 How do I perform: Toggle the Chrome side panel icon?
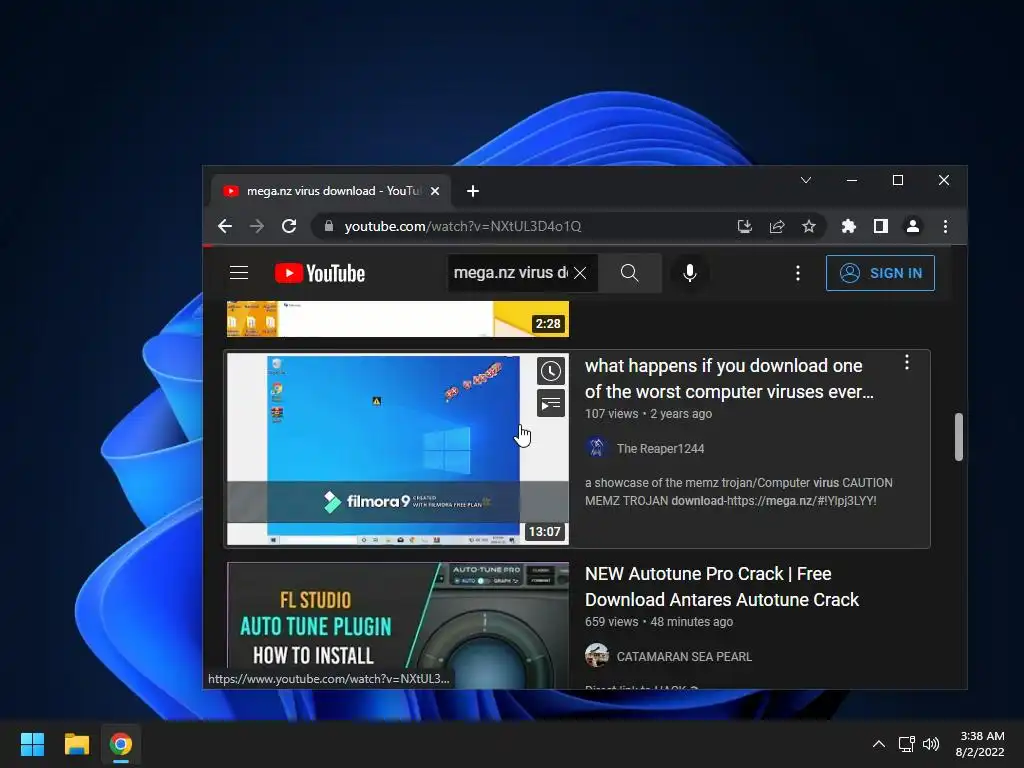(880, 226)
